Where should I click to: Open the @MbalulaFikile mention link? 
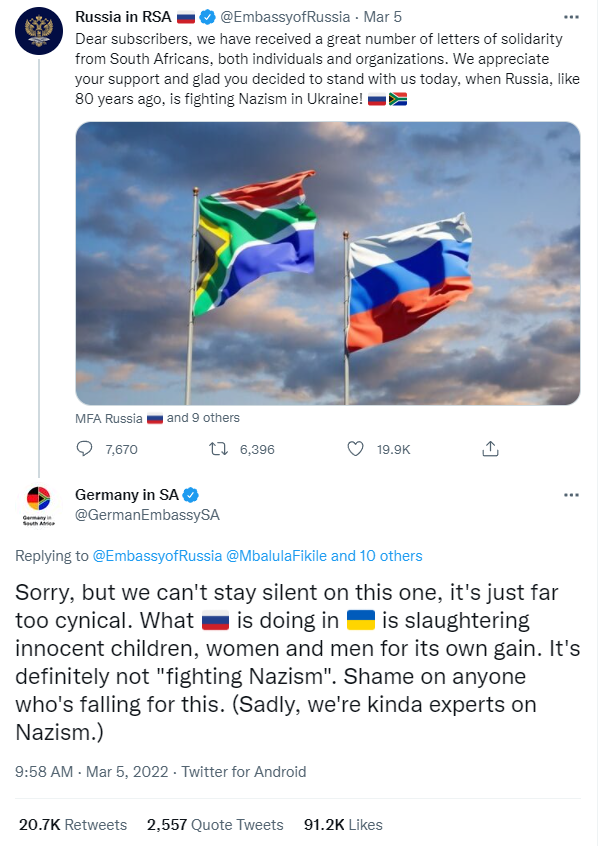pos(276,556)
